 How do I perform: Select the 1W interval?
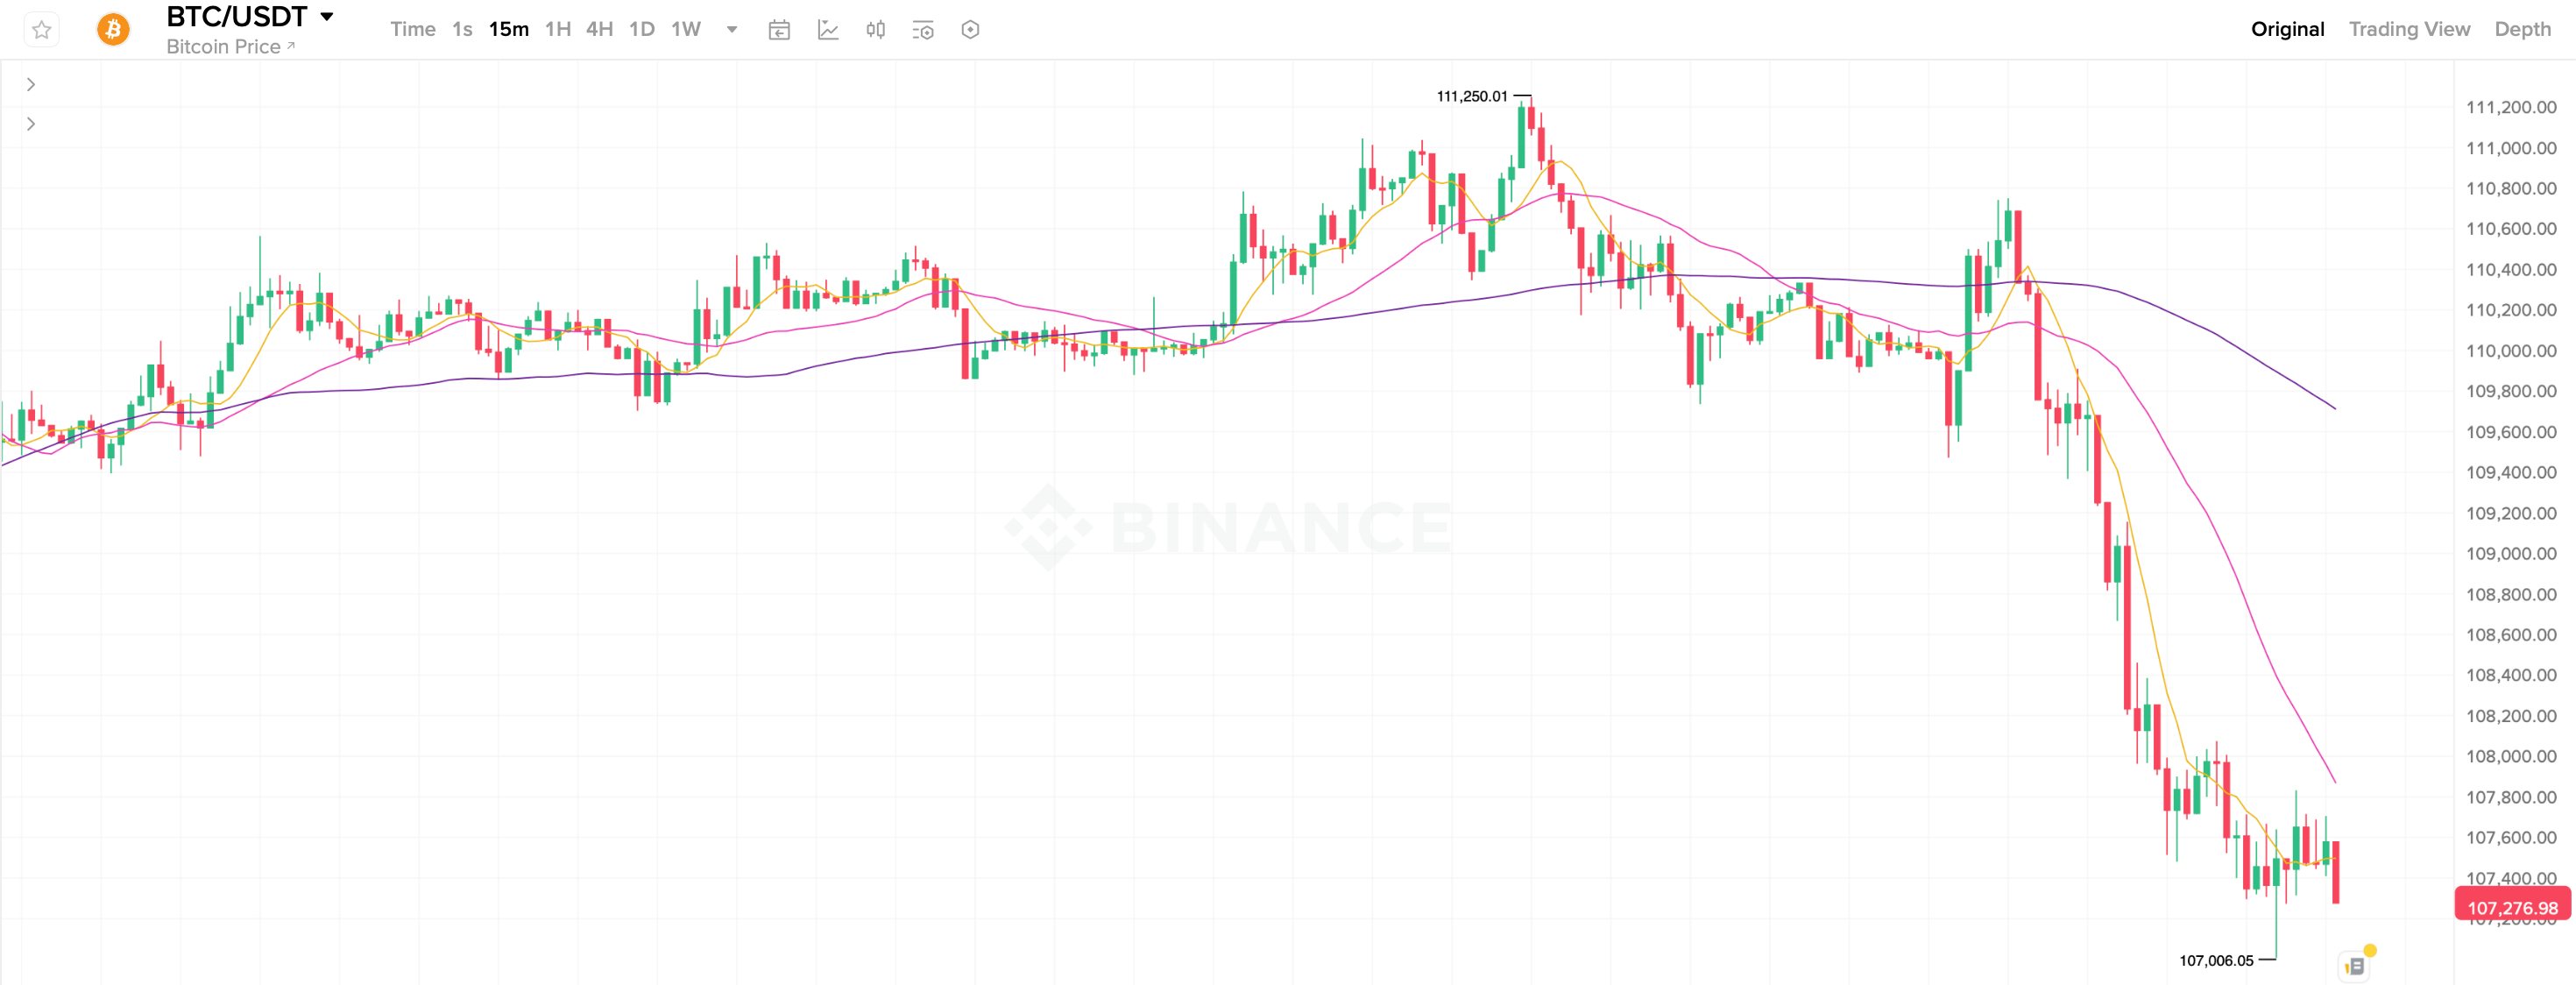click(x=686, y=30)
